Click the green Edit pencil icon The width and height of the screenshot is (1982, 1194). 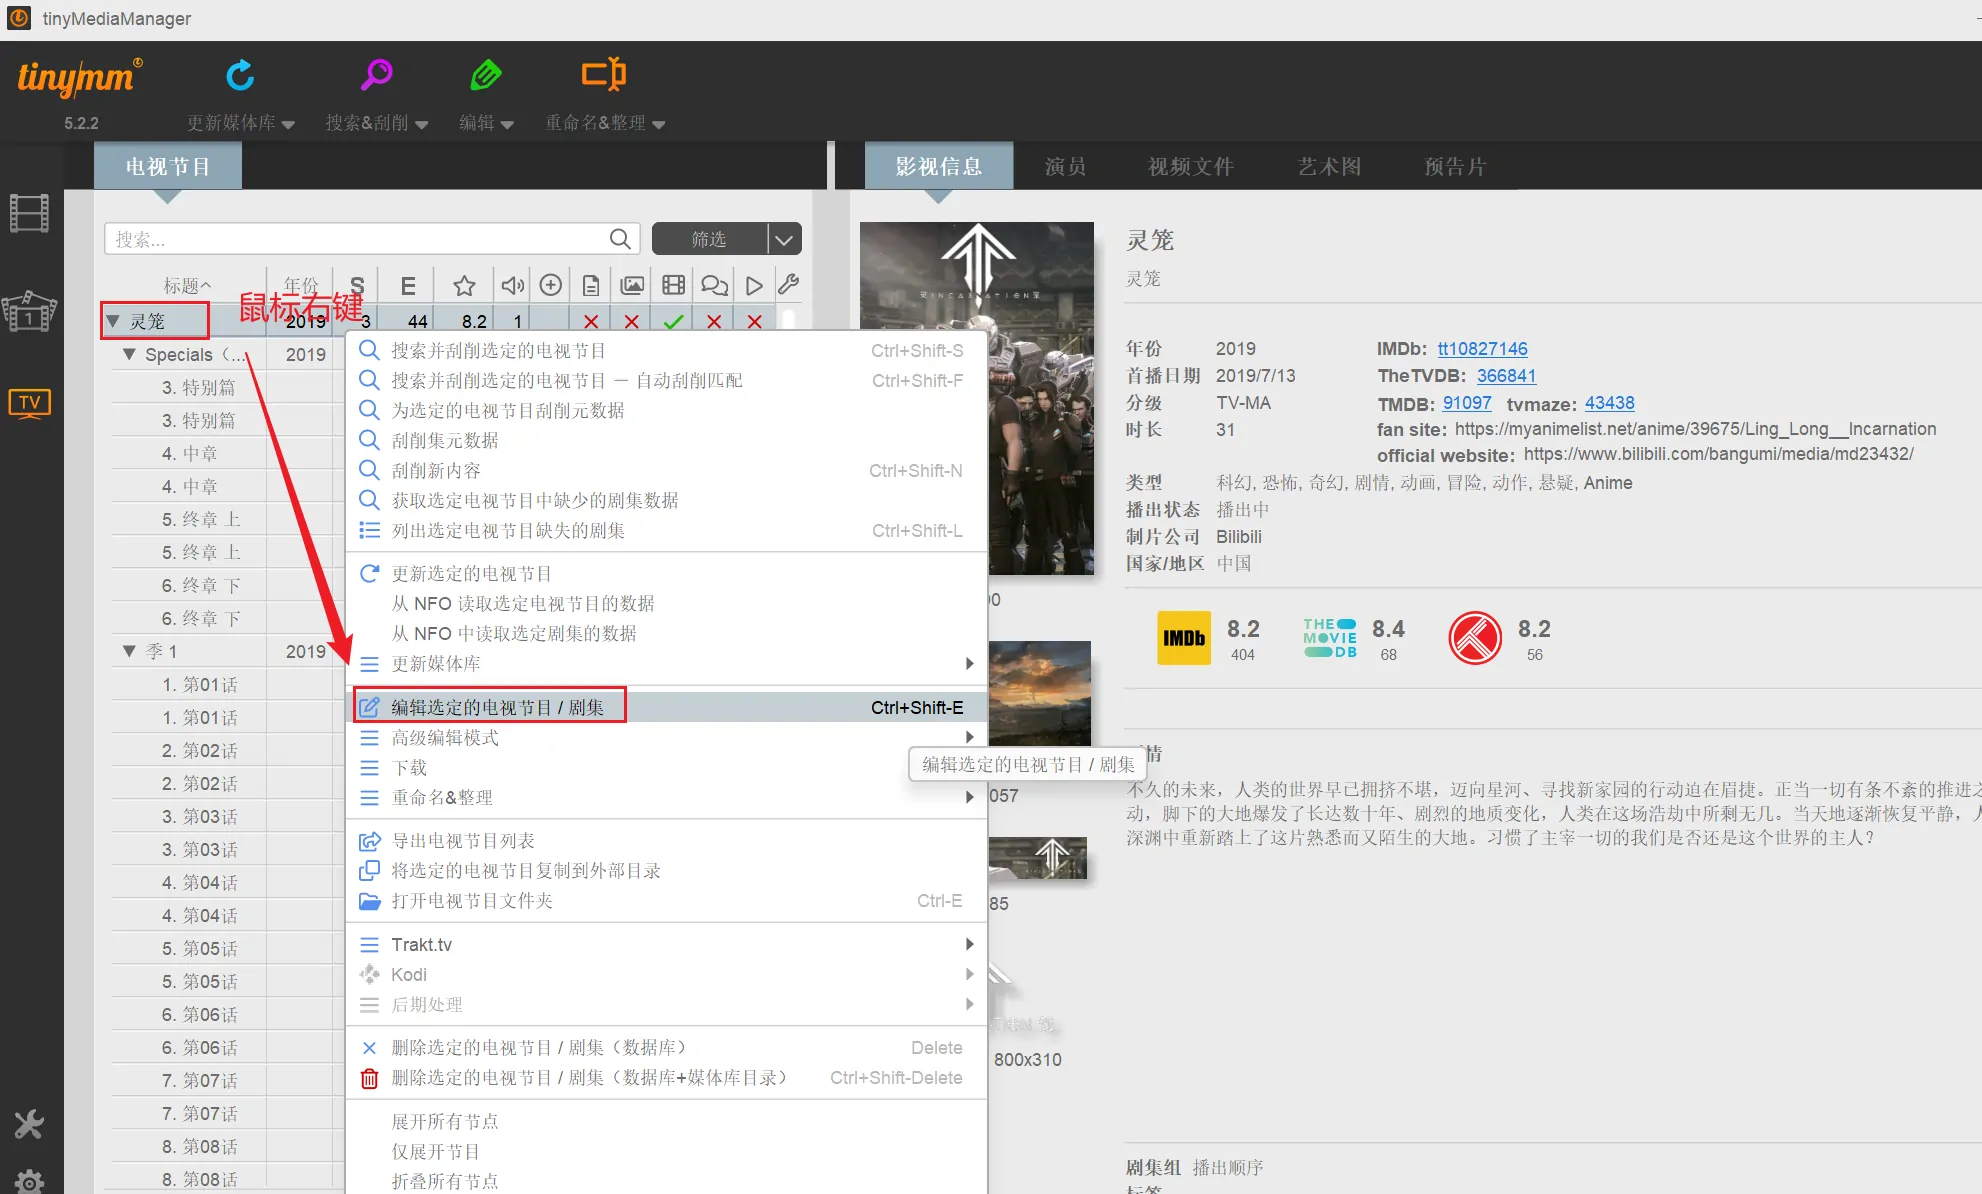click(486, 75)
